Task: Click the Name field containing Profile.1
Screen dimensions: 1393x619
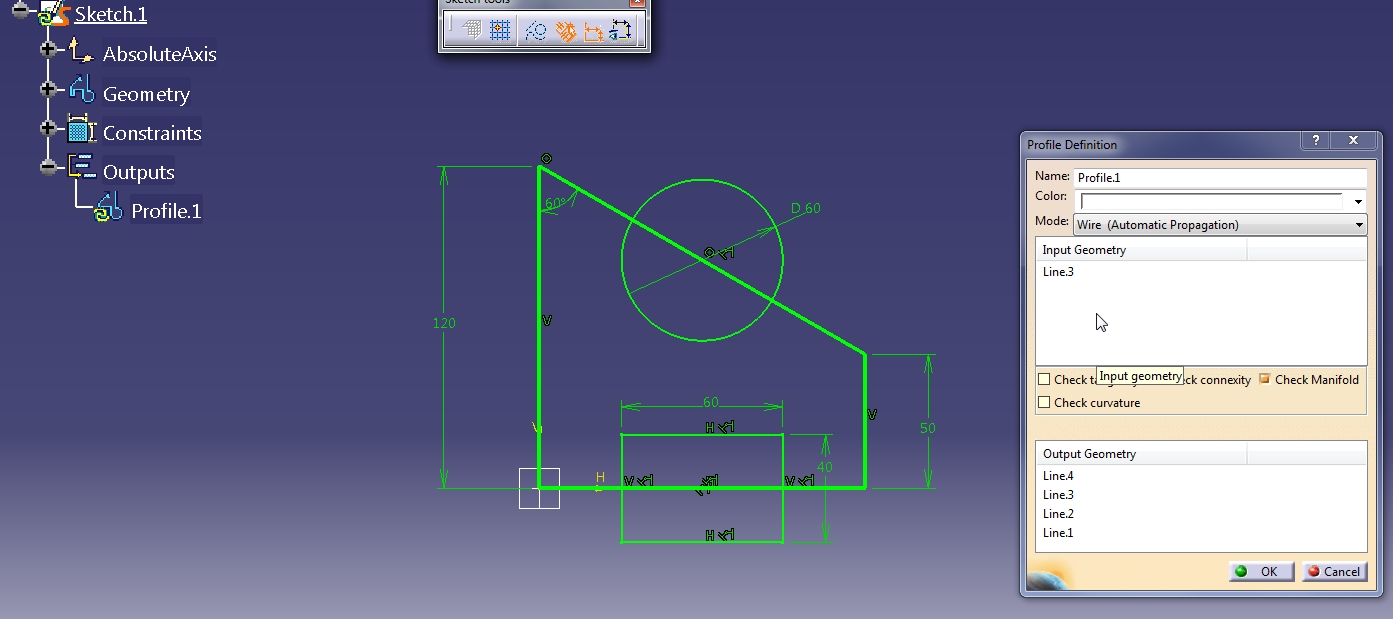Action: coord(1220,177)
